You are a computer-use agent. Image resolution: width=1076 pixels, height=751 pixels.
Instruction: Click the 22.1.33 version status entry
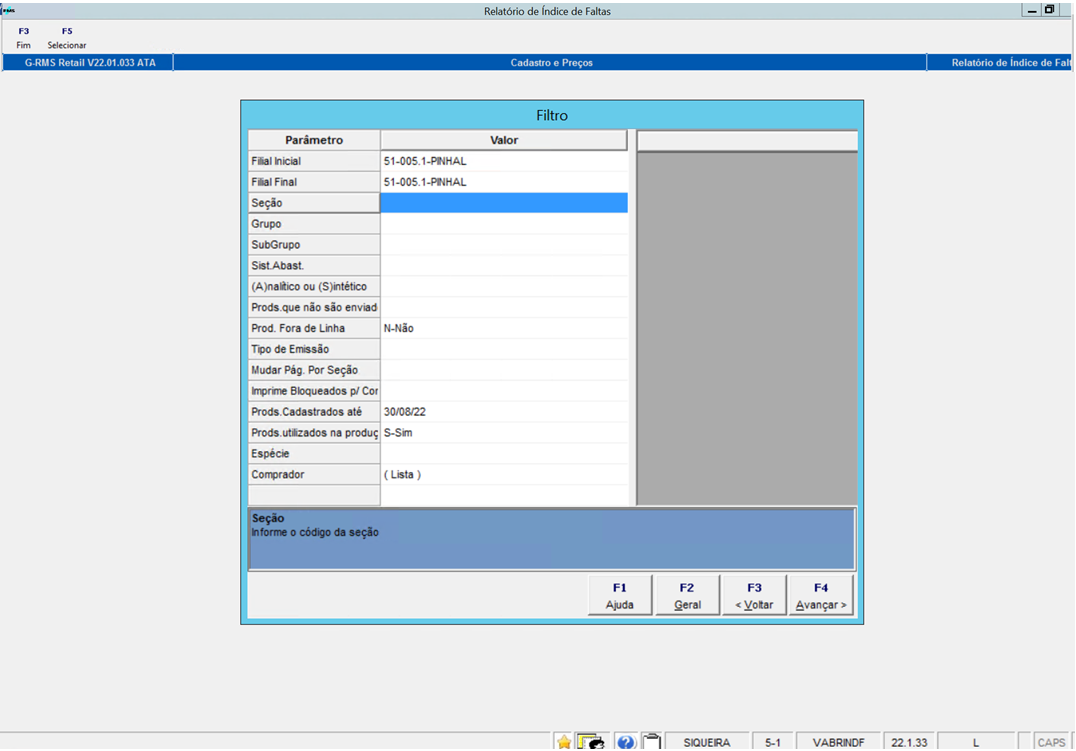pos(909,742)
